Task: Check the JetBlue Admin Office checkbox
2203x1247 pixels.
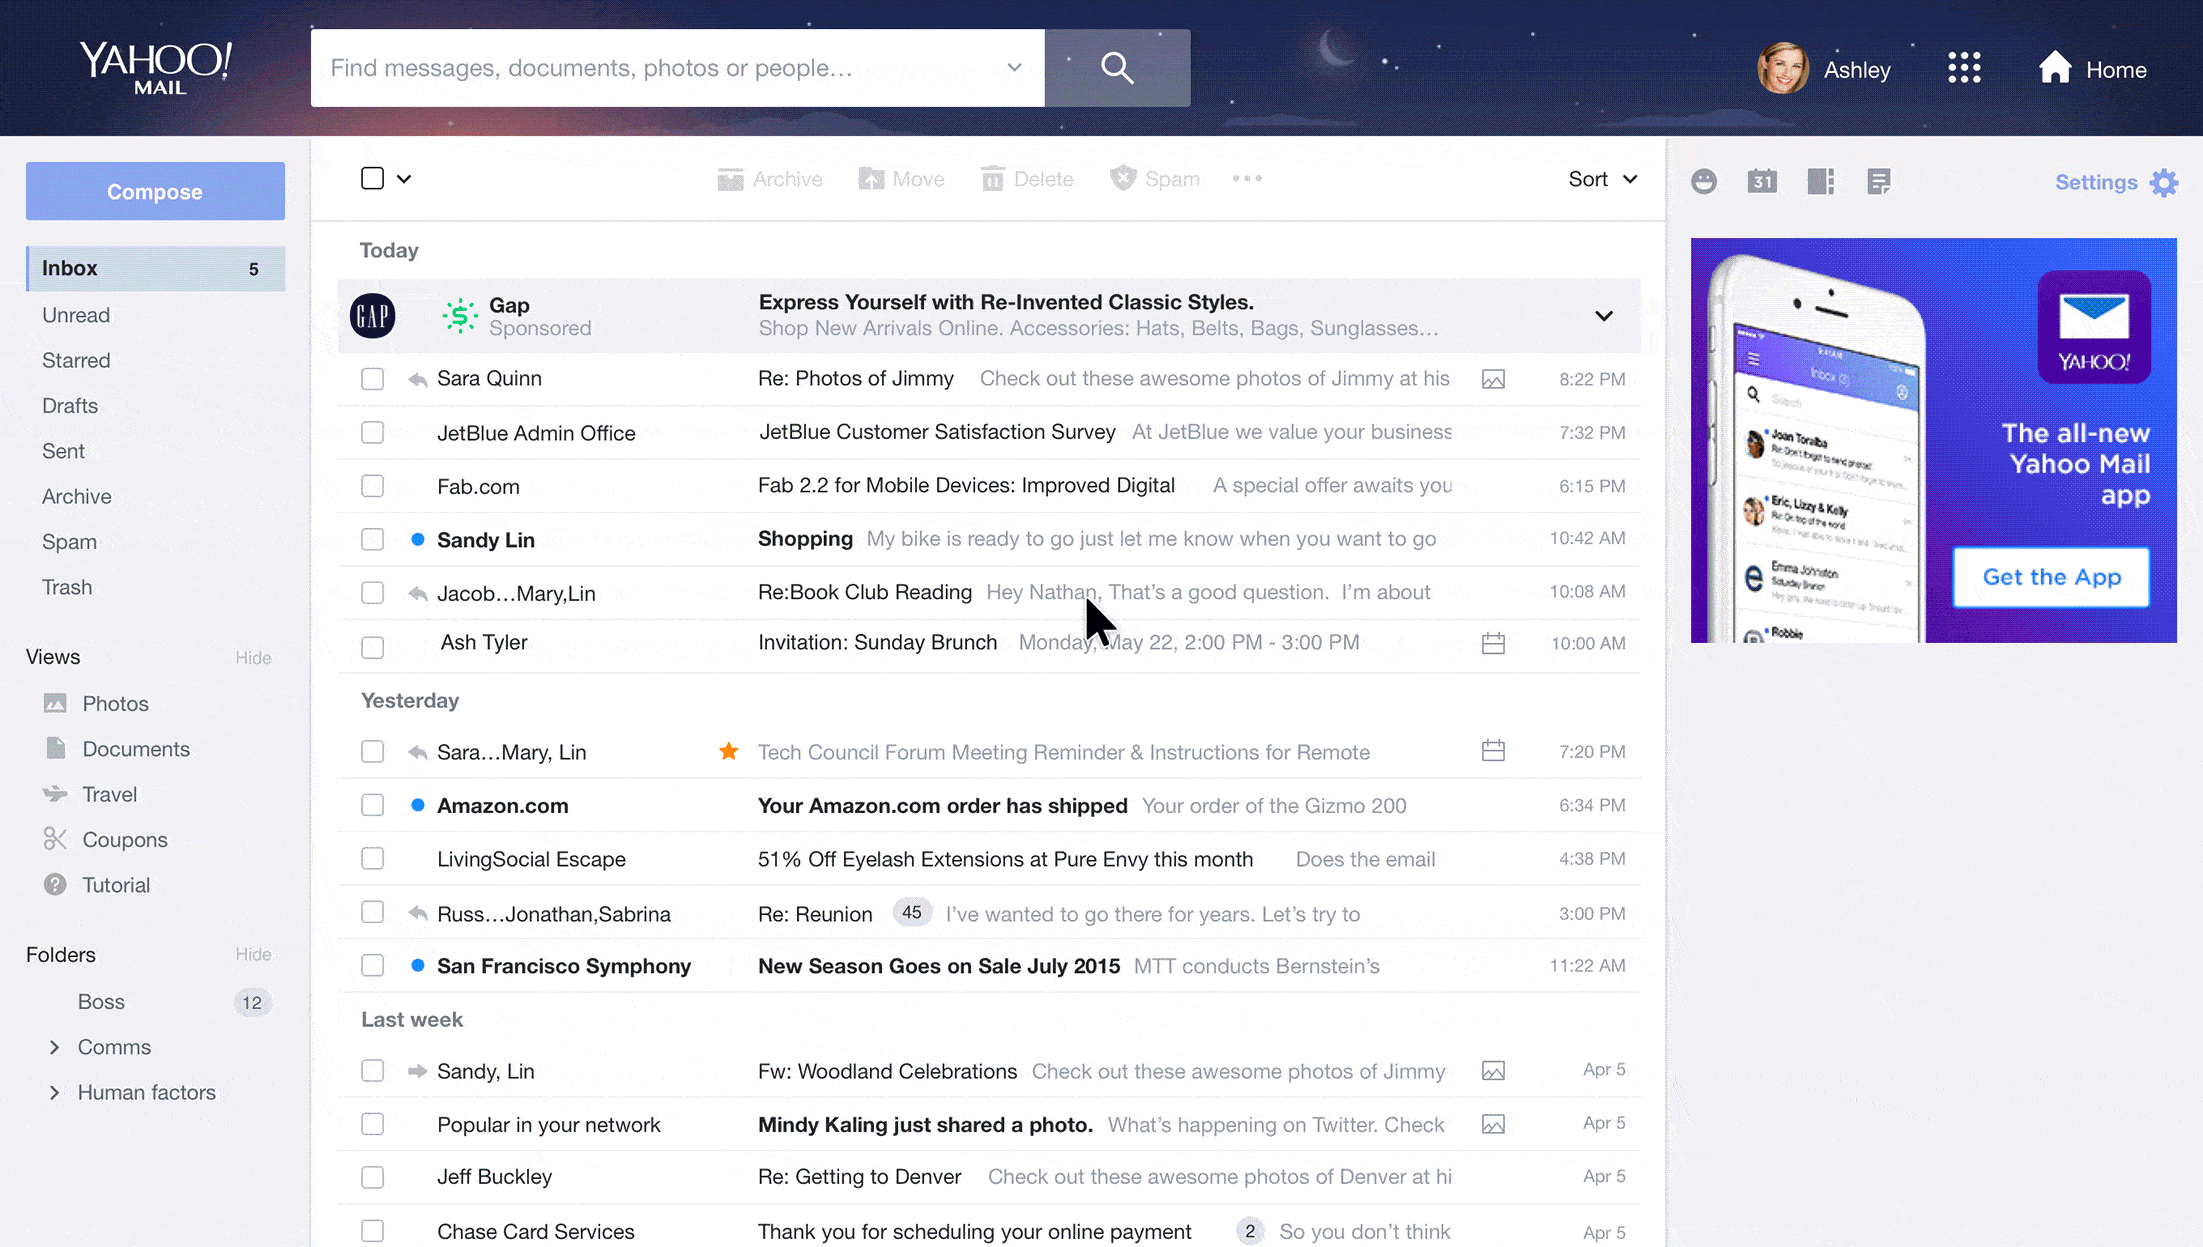Action: click(372, 432)
